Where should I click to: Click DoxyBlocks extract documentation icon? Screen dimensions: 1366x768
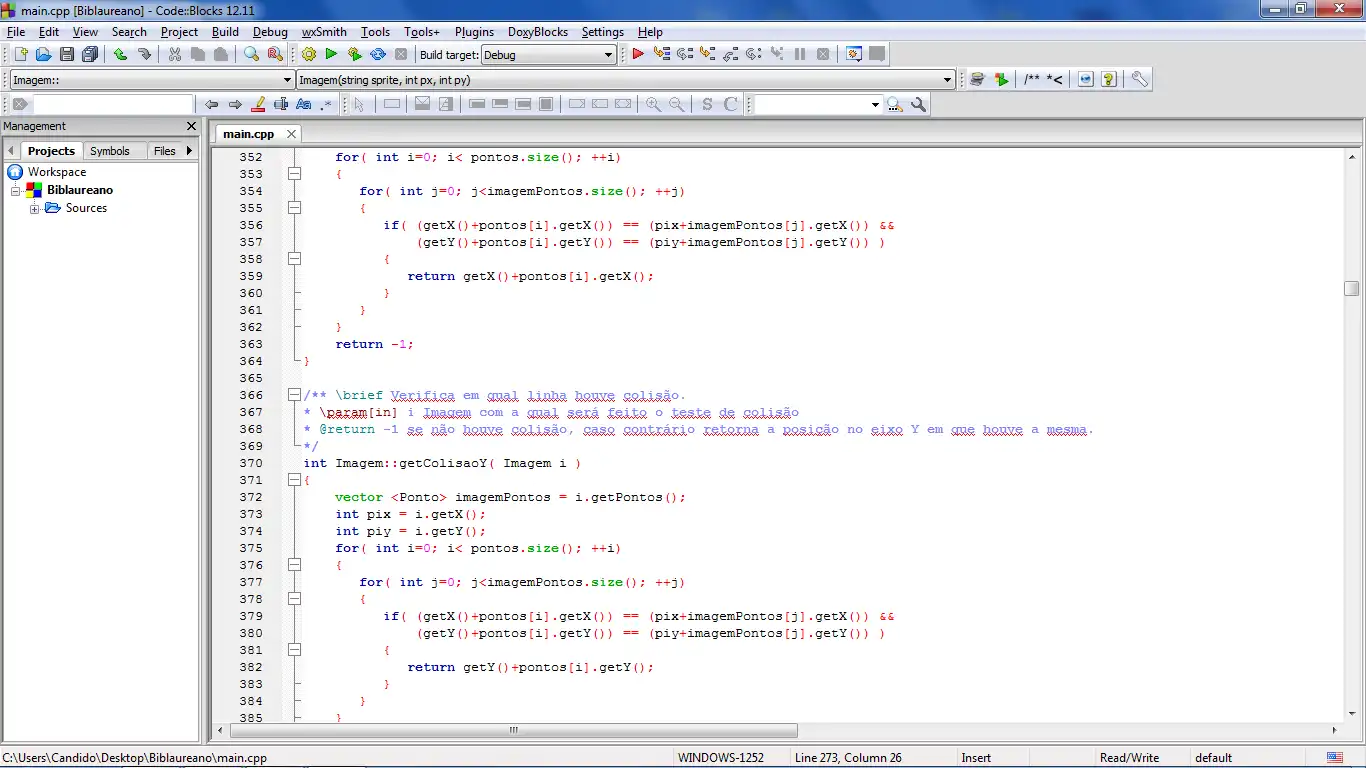click(978, 79)
